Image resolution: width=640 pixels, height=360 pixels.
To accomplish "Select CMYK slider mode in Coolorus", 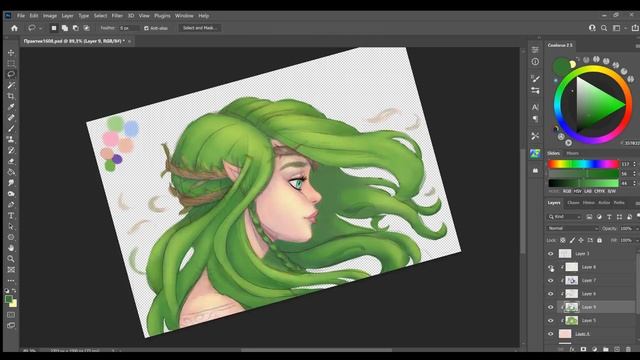I will point(600,191).
